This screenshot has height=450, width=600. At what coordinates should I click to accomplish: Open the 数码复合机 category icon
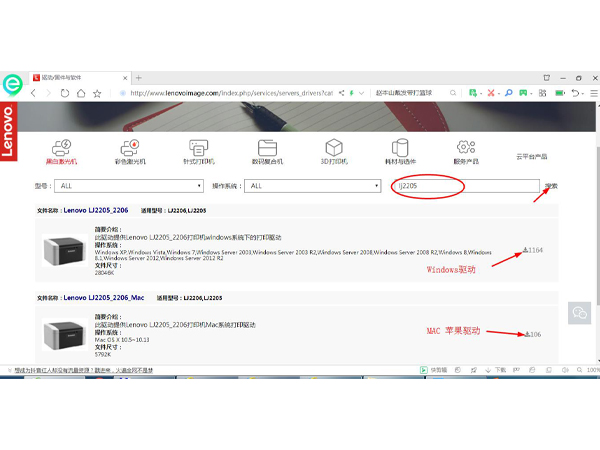pos(266,148)
